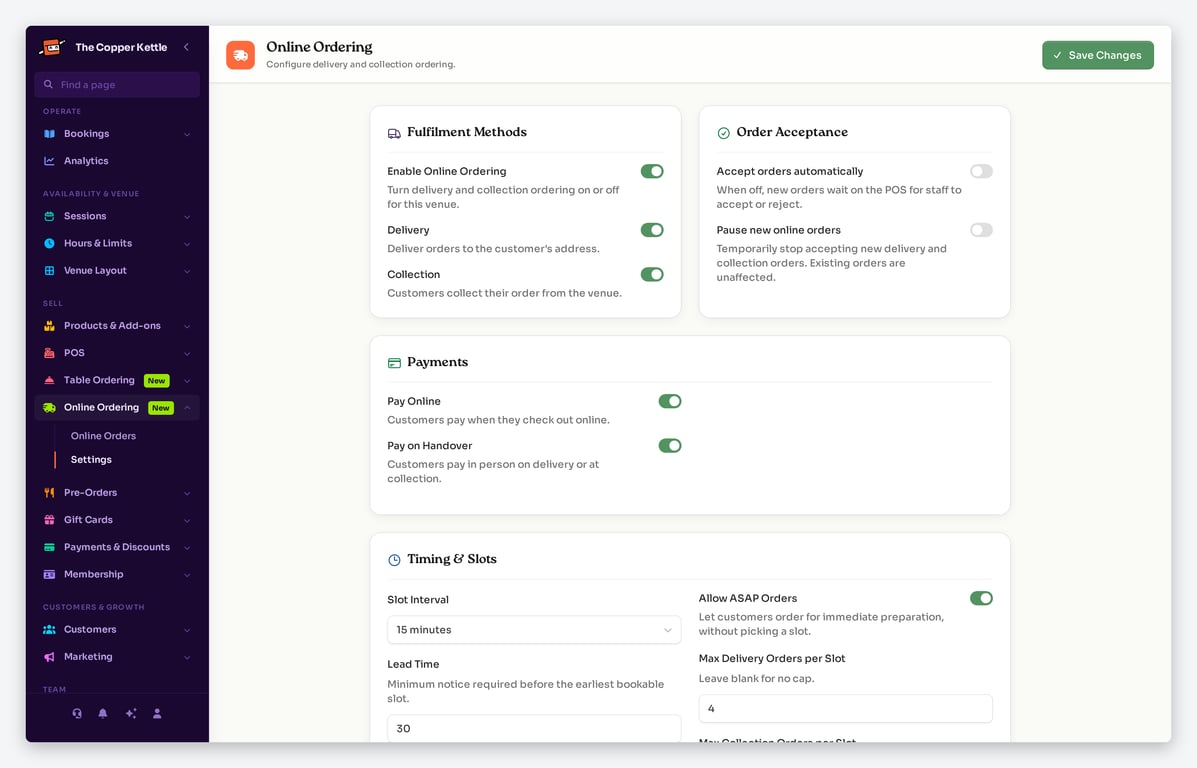The image size is (1197, 768).
Task: Expand the Pre-Orders chevron
Action: pos(187,493)
